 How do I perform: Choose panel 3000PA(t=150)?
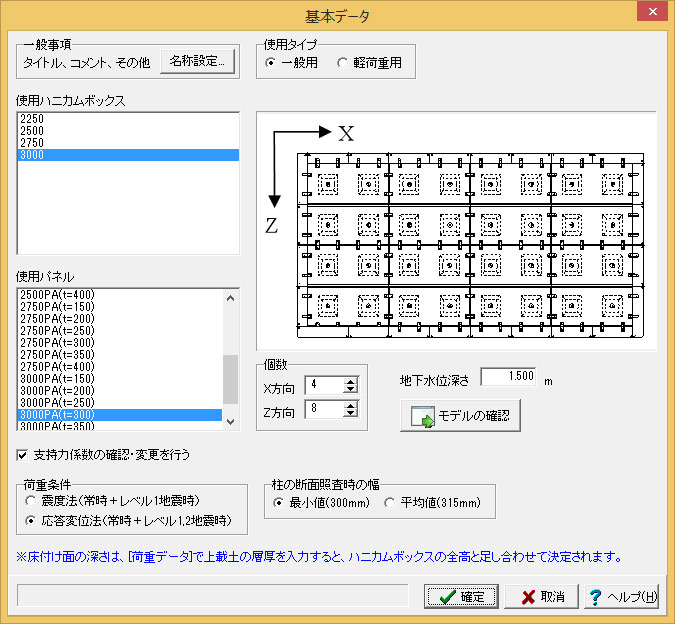pos(120,379)
